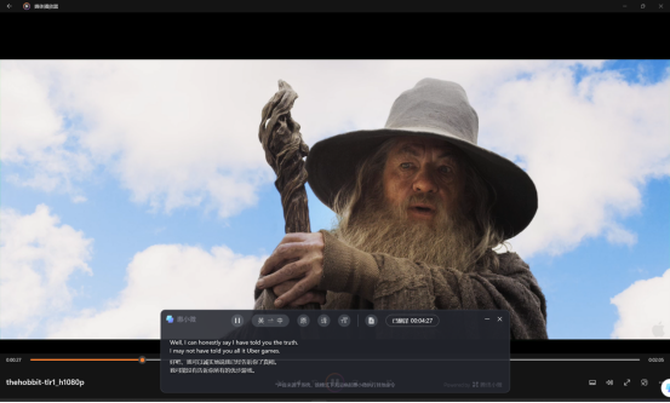Minimize the subtitle translation panel
Image resolution: width=670 pixels, height=403 pixels.
coord(487,319)
